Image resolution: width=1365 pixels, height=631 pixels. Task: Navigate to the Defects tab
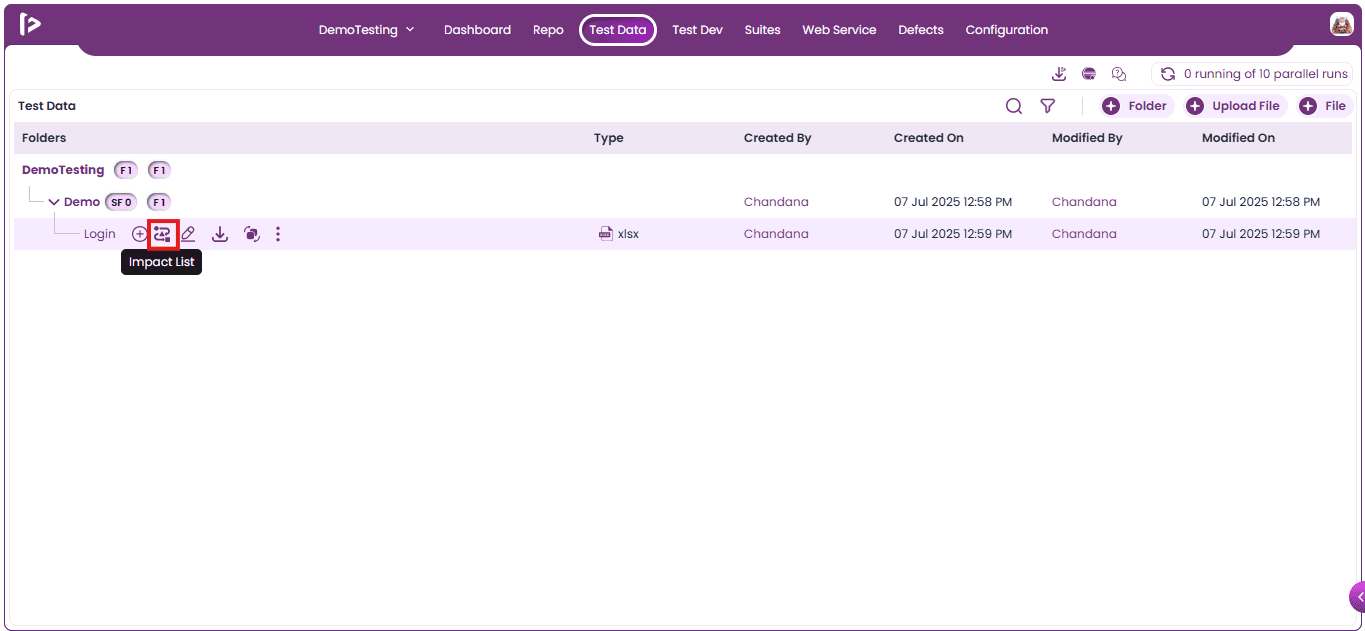point(921,30)
